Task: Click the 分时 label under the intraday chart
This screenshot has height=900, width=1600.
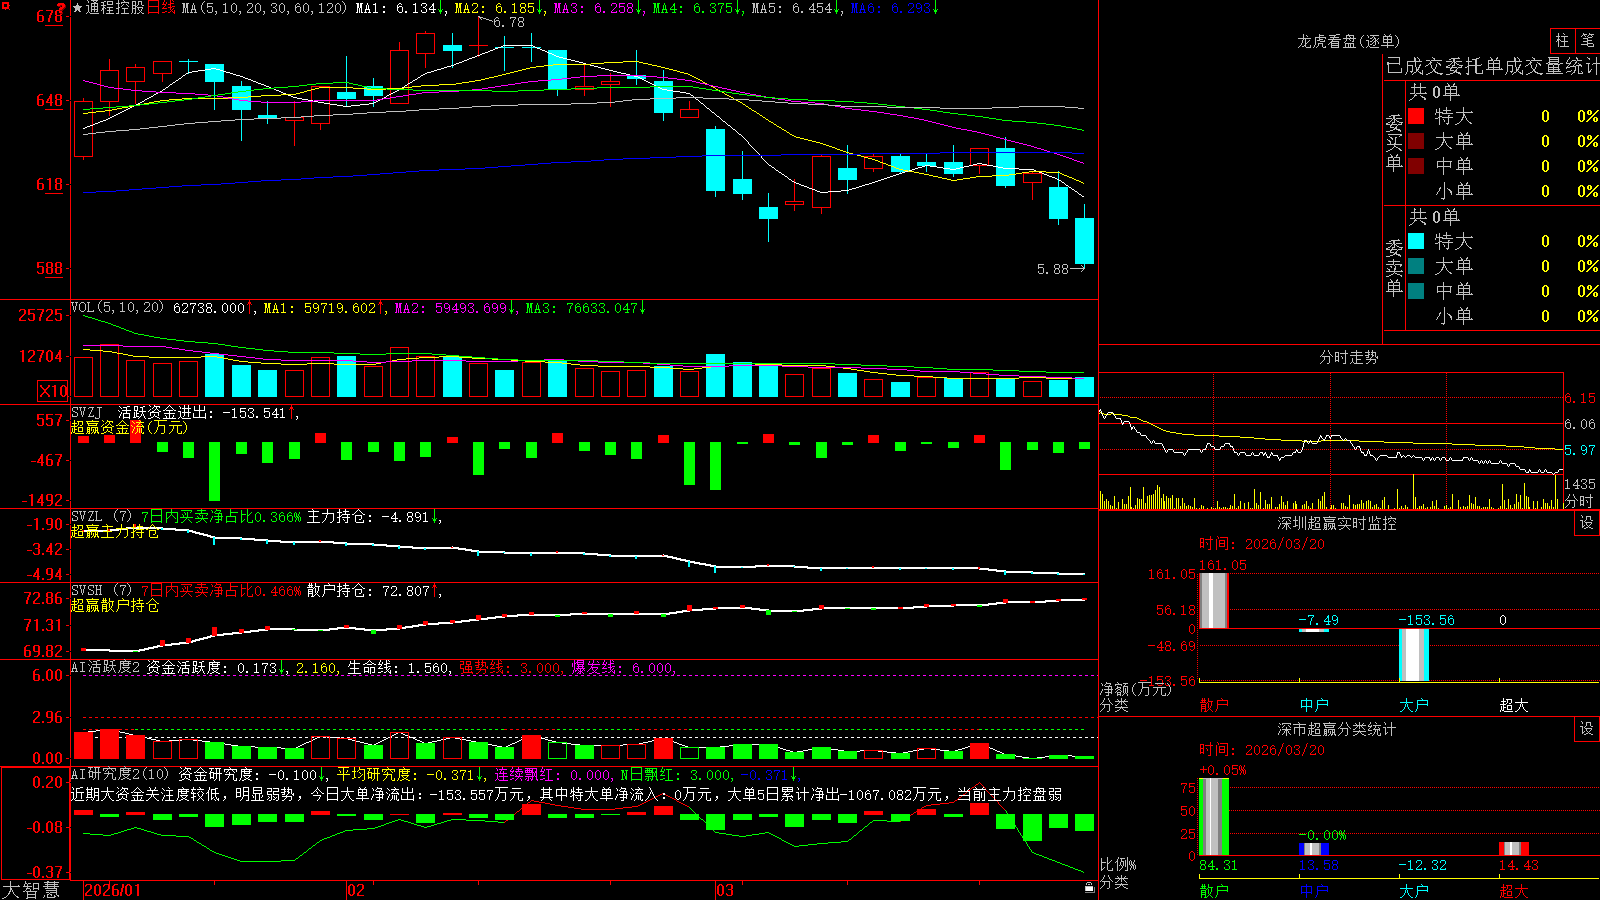Action: point(1578,501)
